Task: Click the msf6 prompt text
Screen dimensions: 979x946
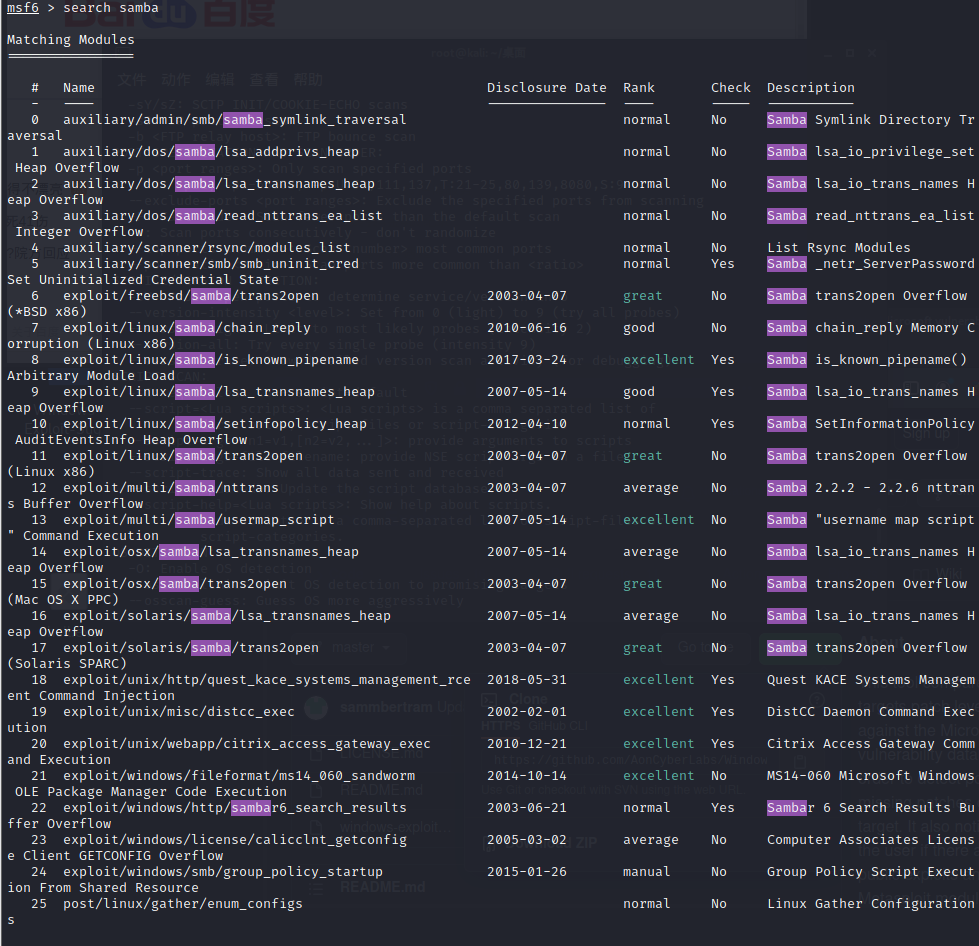Action: pyautogui.click(x=22, y=8)
